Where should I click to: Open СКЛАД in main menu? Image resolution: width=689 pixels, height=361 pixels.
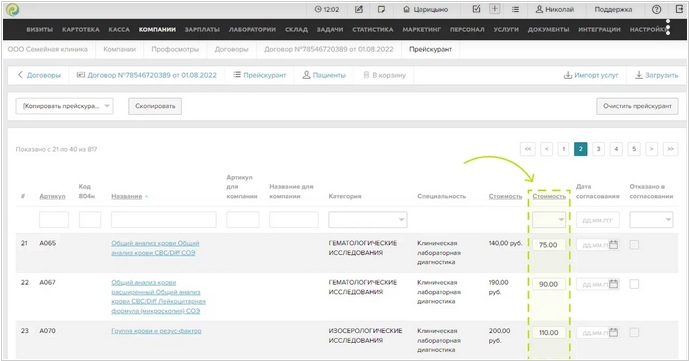296,29
